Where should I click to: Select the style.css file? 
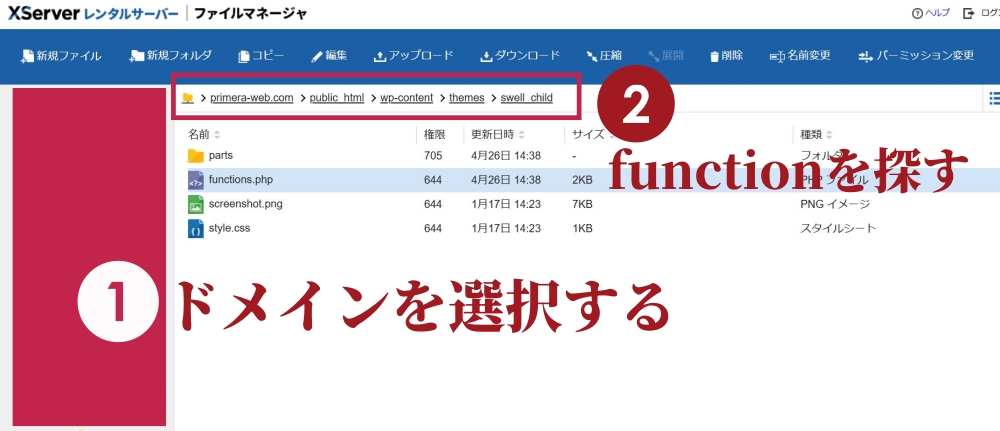point(230,228)
